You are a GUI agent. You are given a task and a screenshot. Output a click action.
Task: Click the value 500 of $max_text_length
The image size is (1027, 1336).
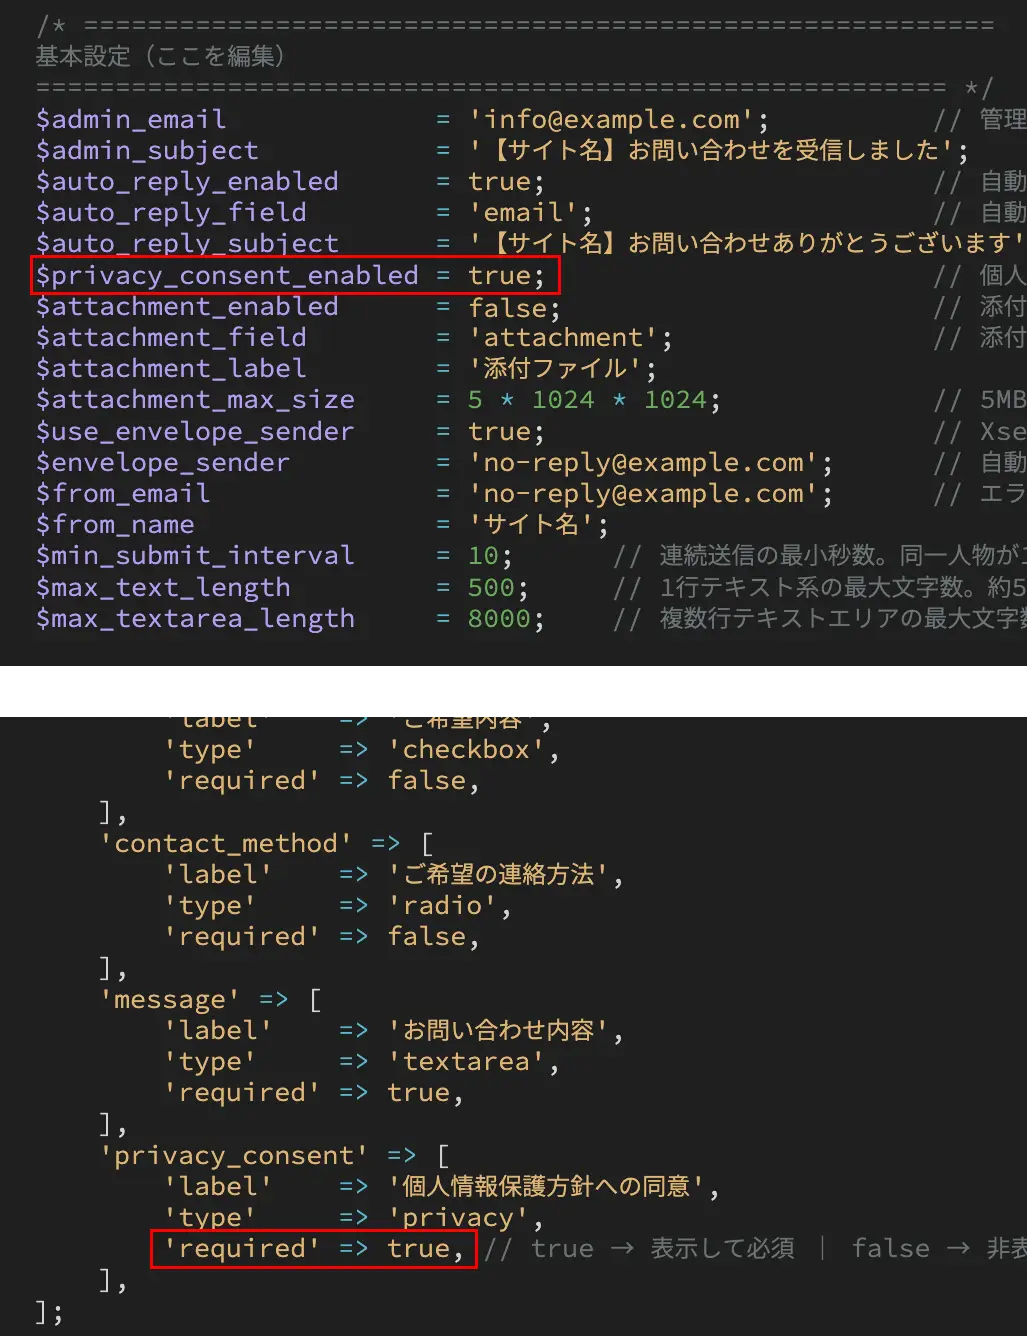pos(491,587)
